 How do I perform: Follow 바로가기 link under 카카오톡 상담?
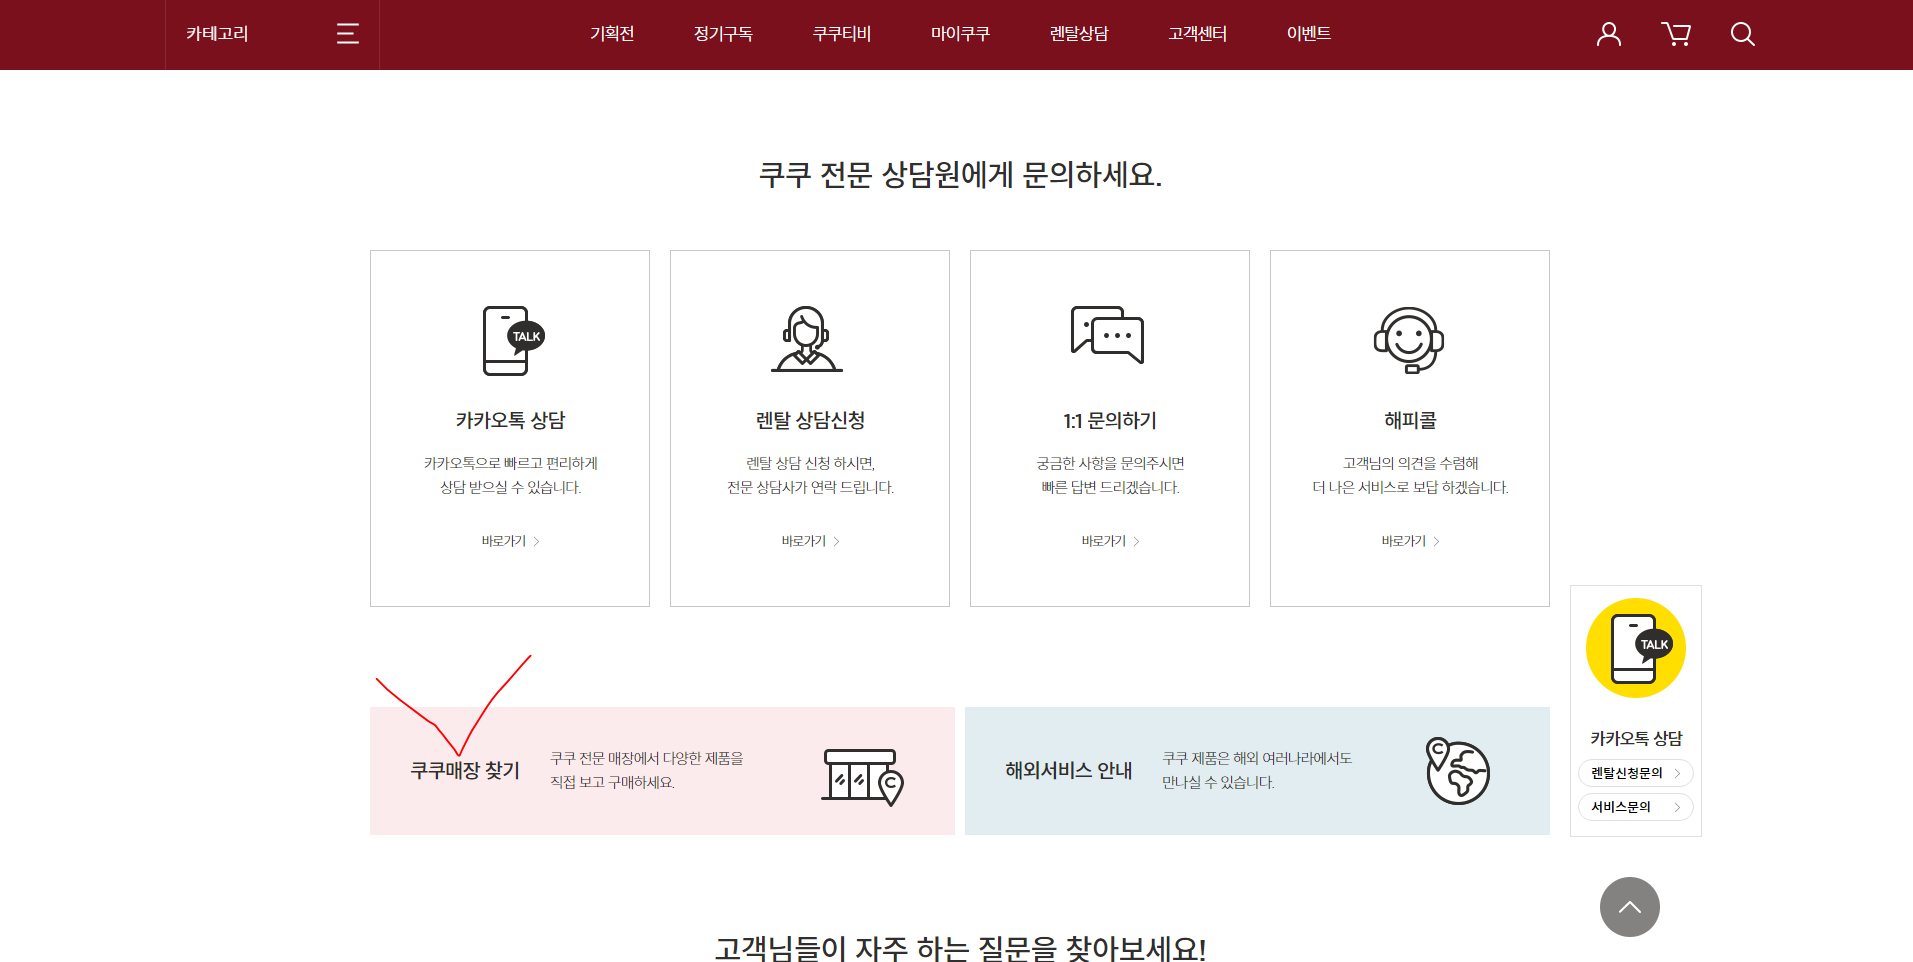(510, 541)
